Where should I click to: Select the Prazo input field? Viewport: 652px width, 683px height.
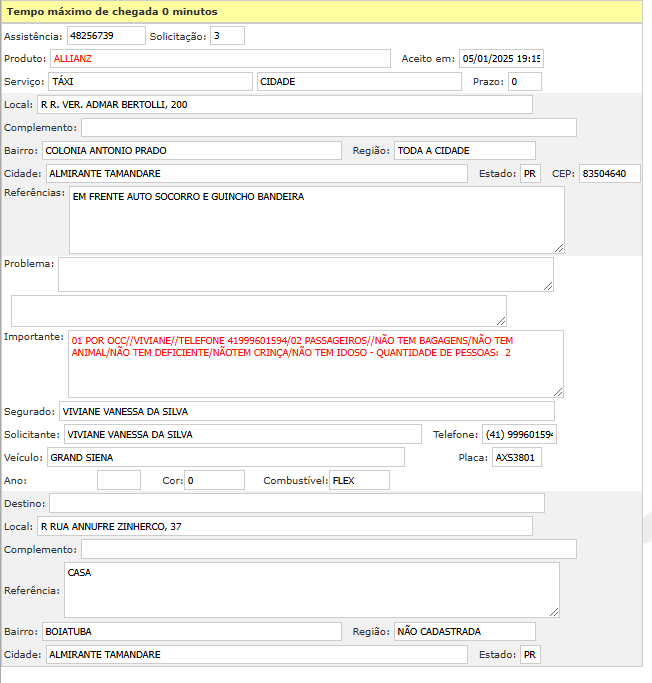(x=524, y=82)
